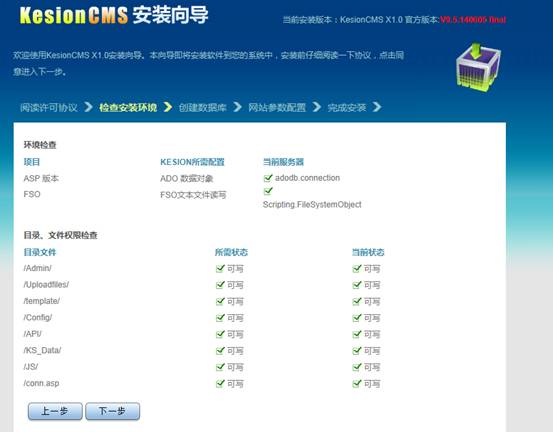Viewport: 553px width, 432px height.
Task: Click the 环境检查 section heading
Action: coord(40,145)
